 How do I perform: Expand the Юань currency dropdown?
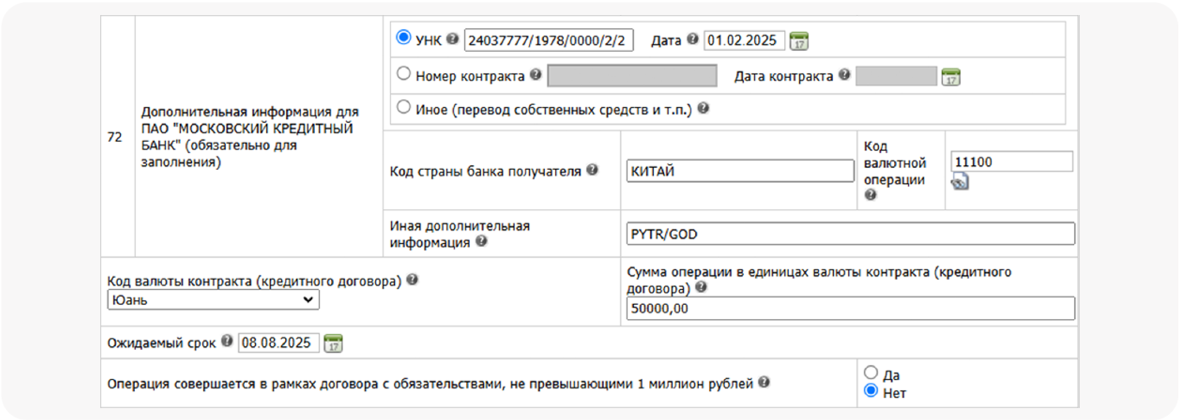(213, 300)
